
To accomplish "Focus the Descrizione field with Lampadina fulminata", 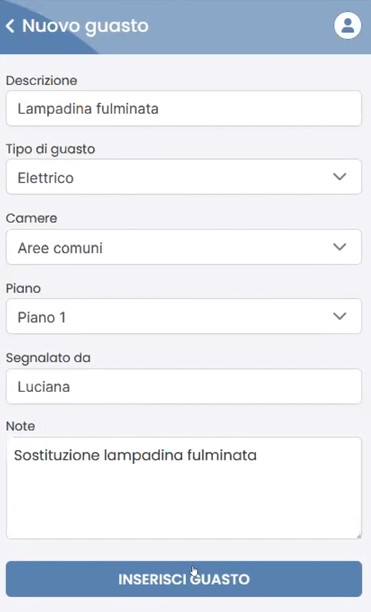I will (184, 108).
